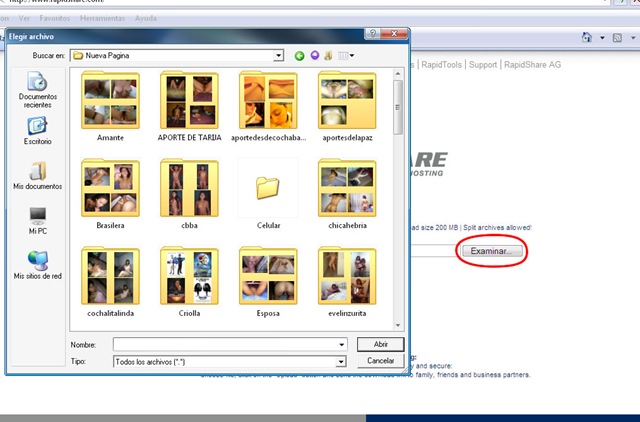This screenshot has width=640, height=422.
Task: Click the Abrir button
Action: tap(380, 344)
